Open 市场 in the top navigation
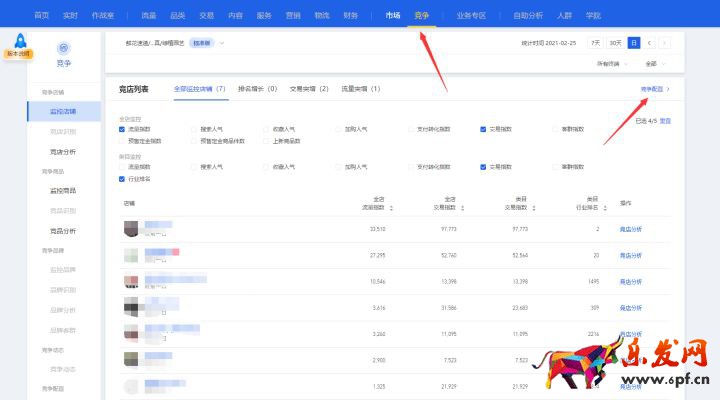Screen dimensions: 720x400 coord(393,15)
